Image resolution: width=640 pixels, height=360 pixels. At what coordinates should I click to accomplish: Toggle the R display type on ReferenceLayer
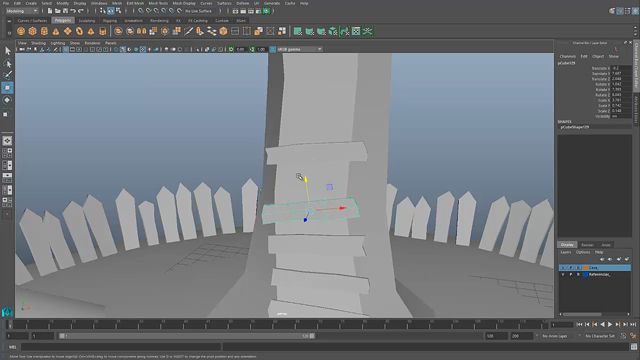[578, 275]
